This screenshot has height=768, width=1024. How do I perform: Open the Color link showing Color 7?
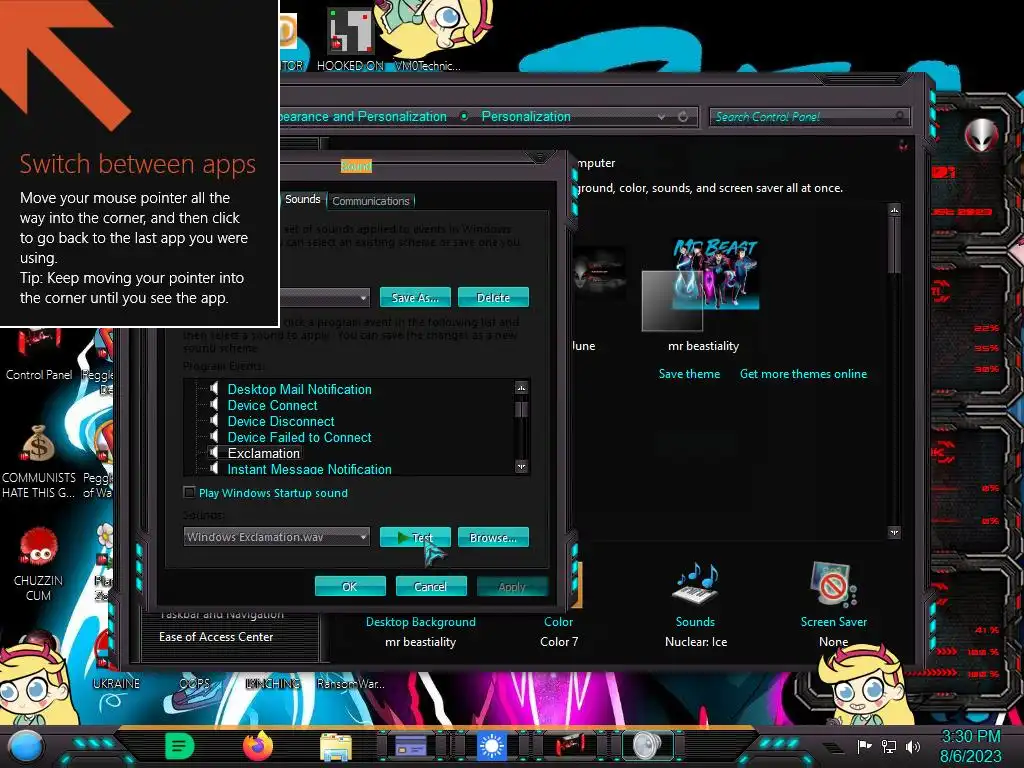pos(558,622)
